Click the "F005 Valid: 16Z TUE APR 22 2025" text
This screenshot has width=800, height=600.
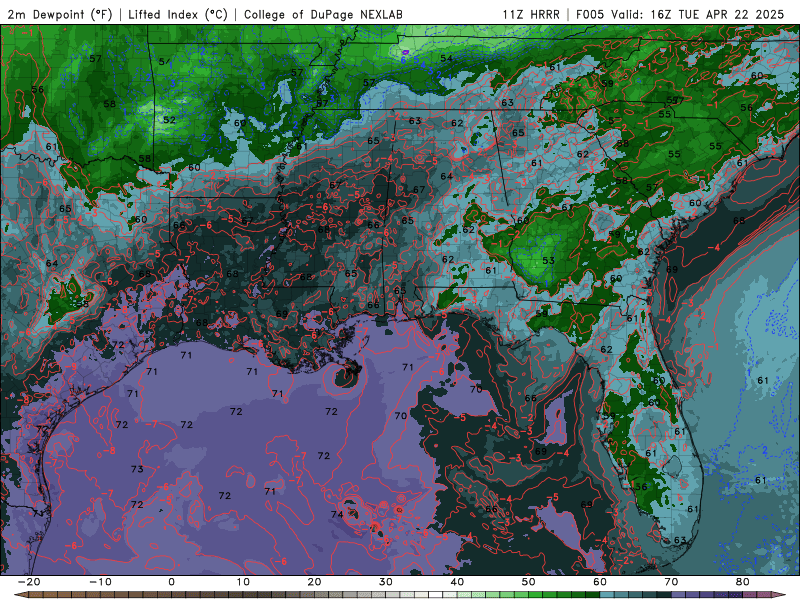[680, 14]
